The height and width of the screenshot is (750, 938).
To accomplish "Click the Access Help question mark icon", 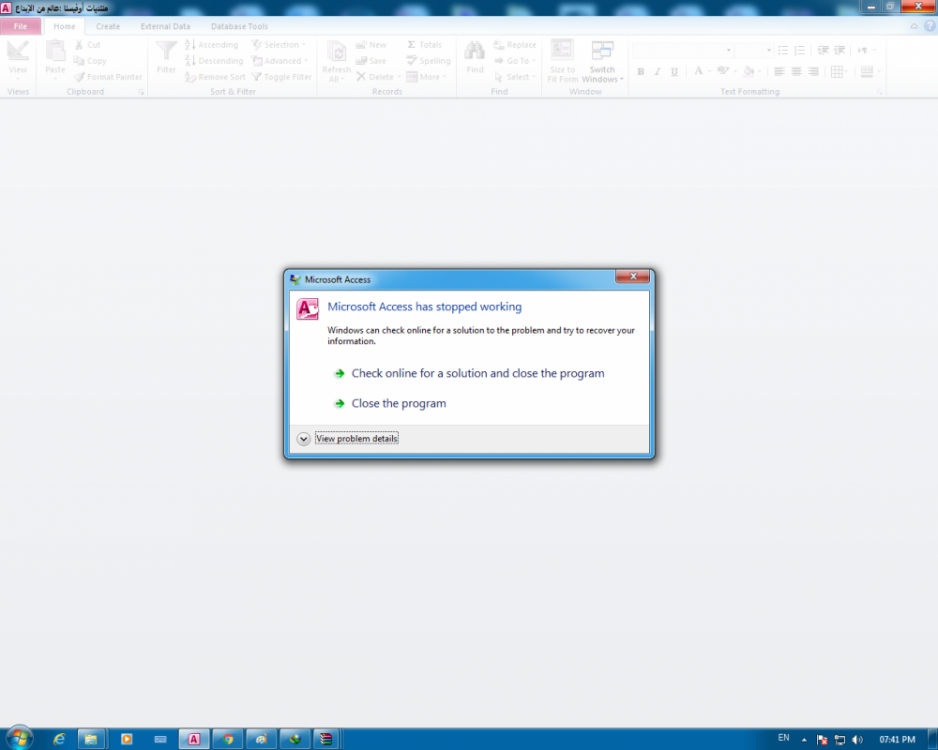I will (x=930, y=26).
